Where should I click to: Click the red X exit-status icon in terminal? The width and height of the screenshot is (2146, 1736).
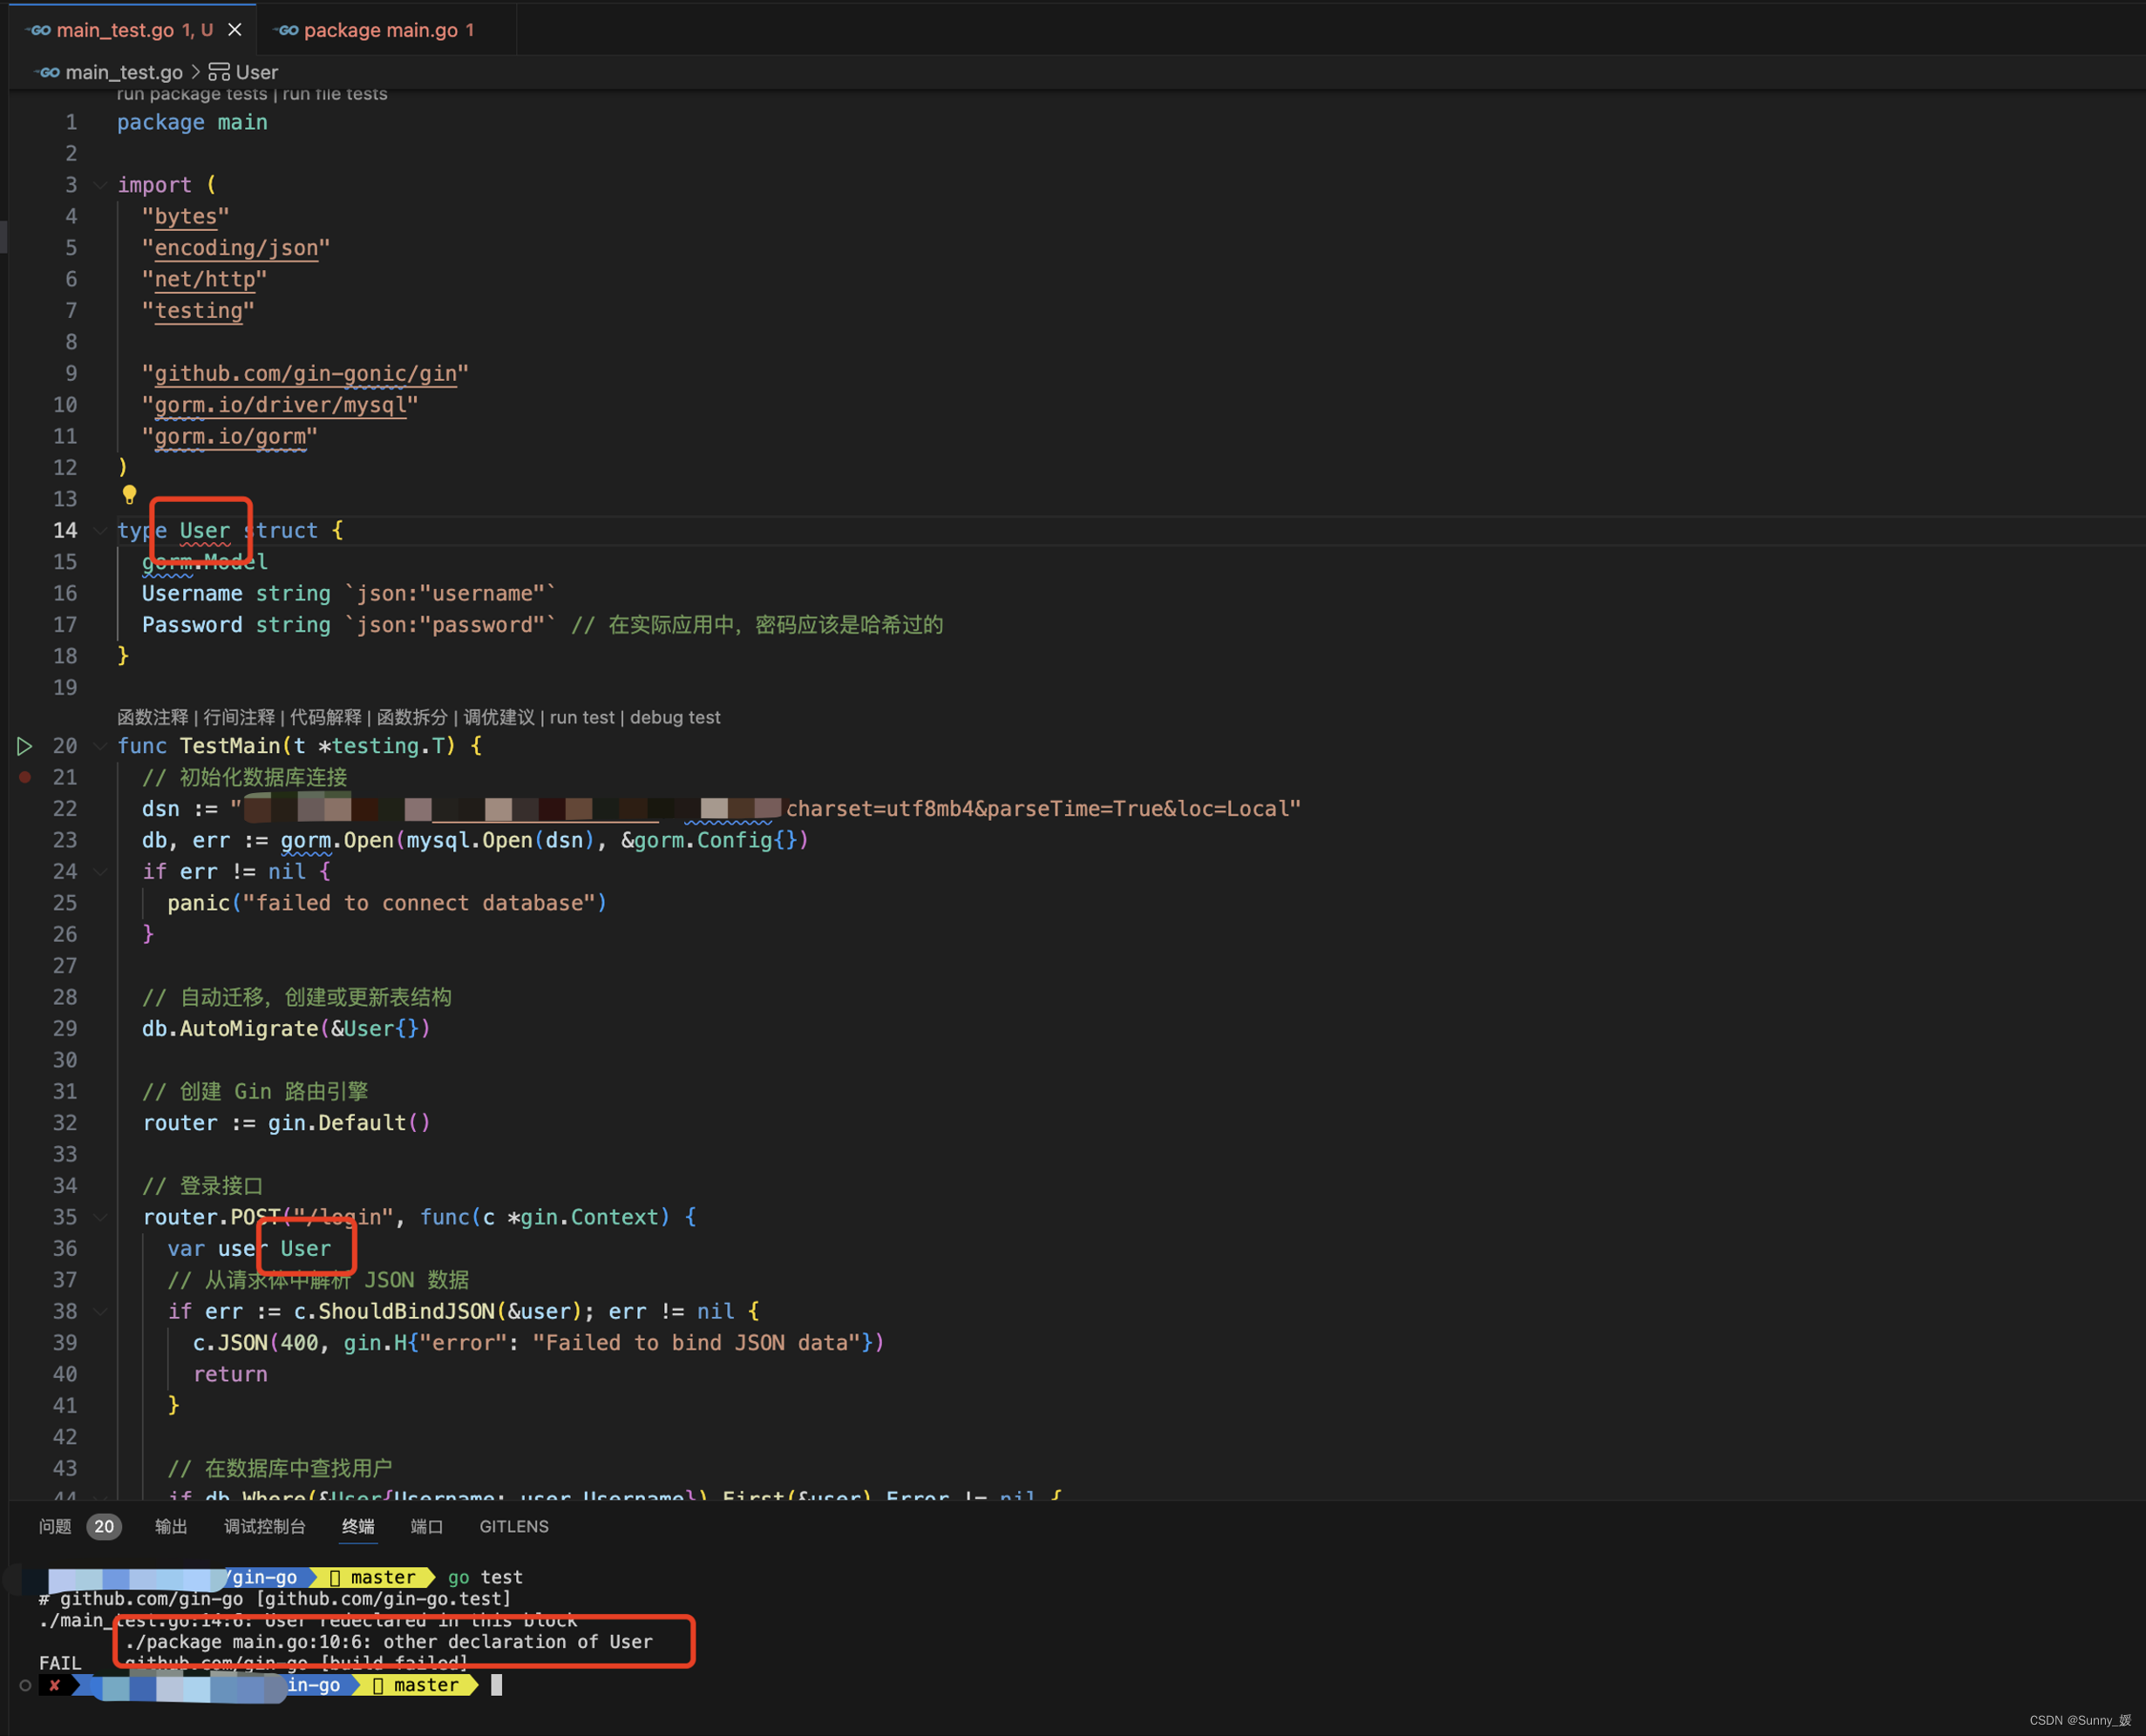pyautogui.click(x=55, y=1685)
